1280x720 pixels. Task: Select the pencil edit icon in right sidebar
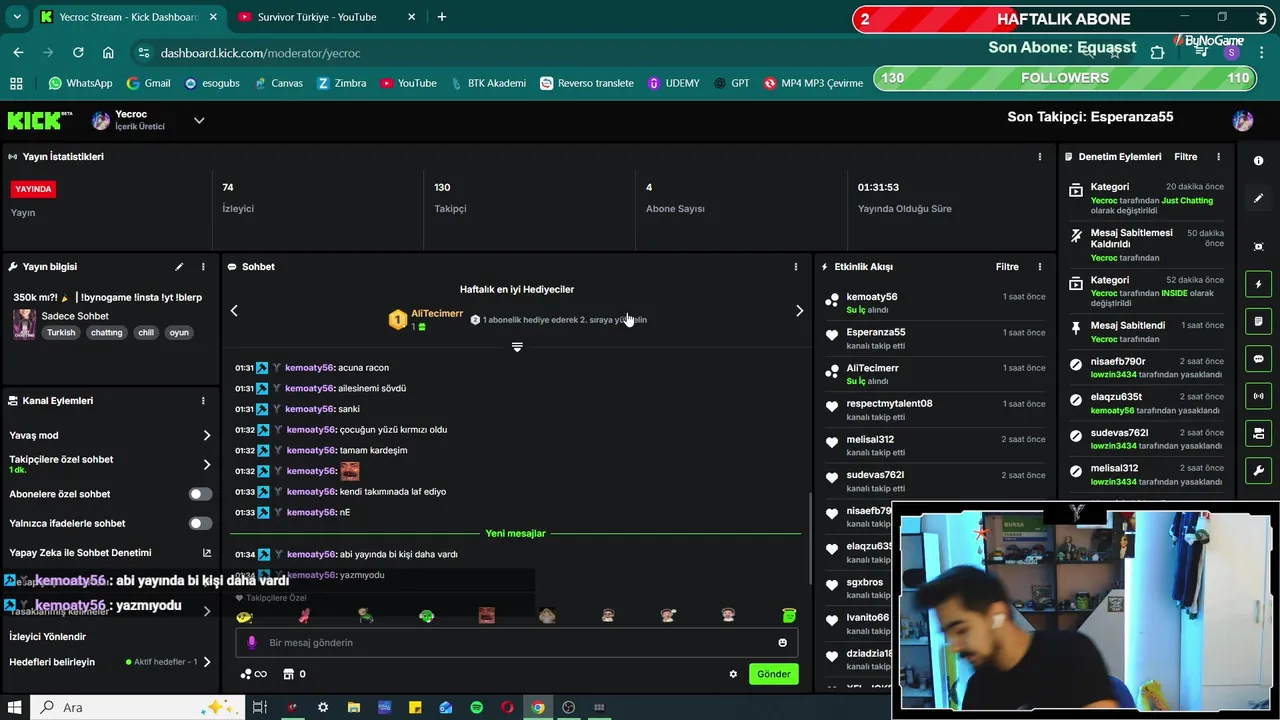click(1258, 198)
